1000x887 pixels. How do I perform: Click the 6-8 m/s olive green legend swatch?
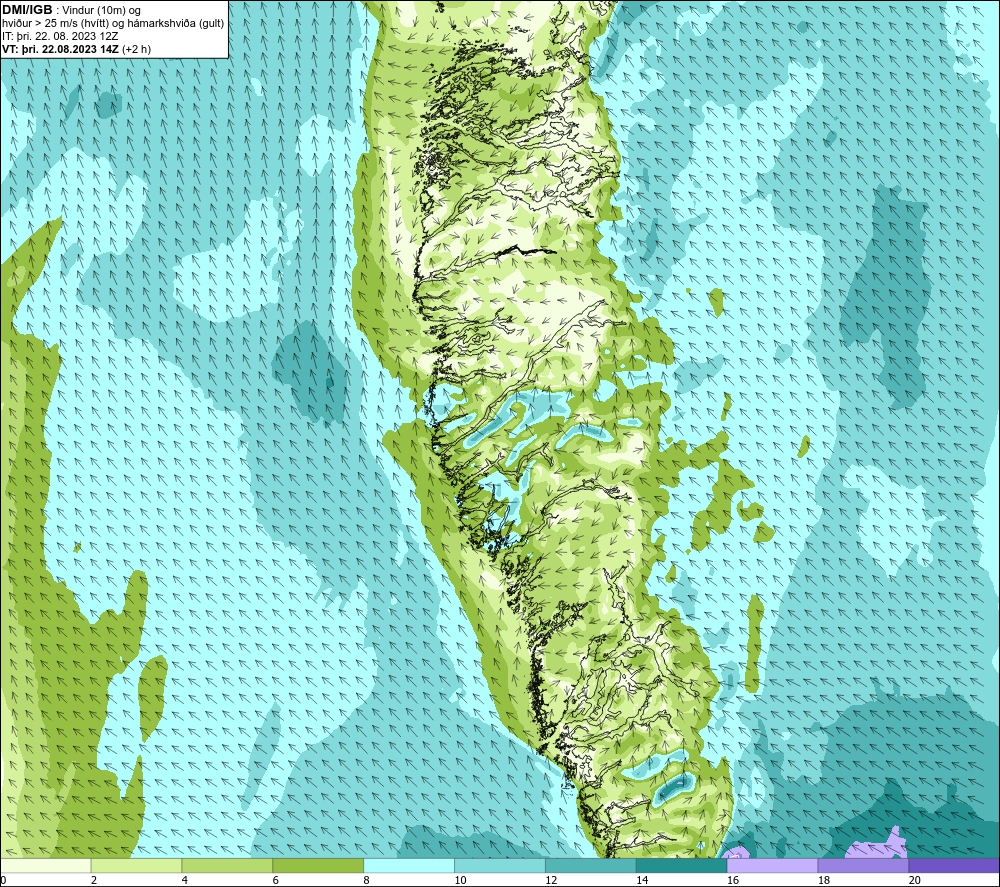(x=318, y=866)
